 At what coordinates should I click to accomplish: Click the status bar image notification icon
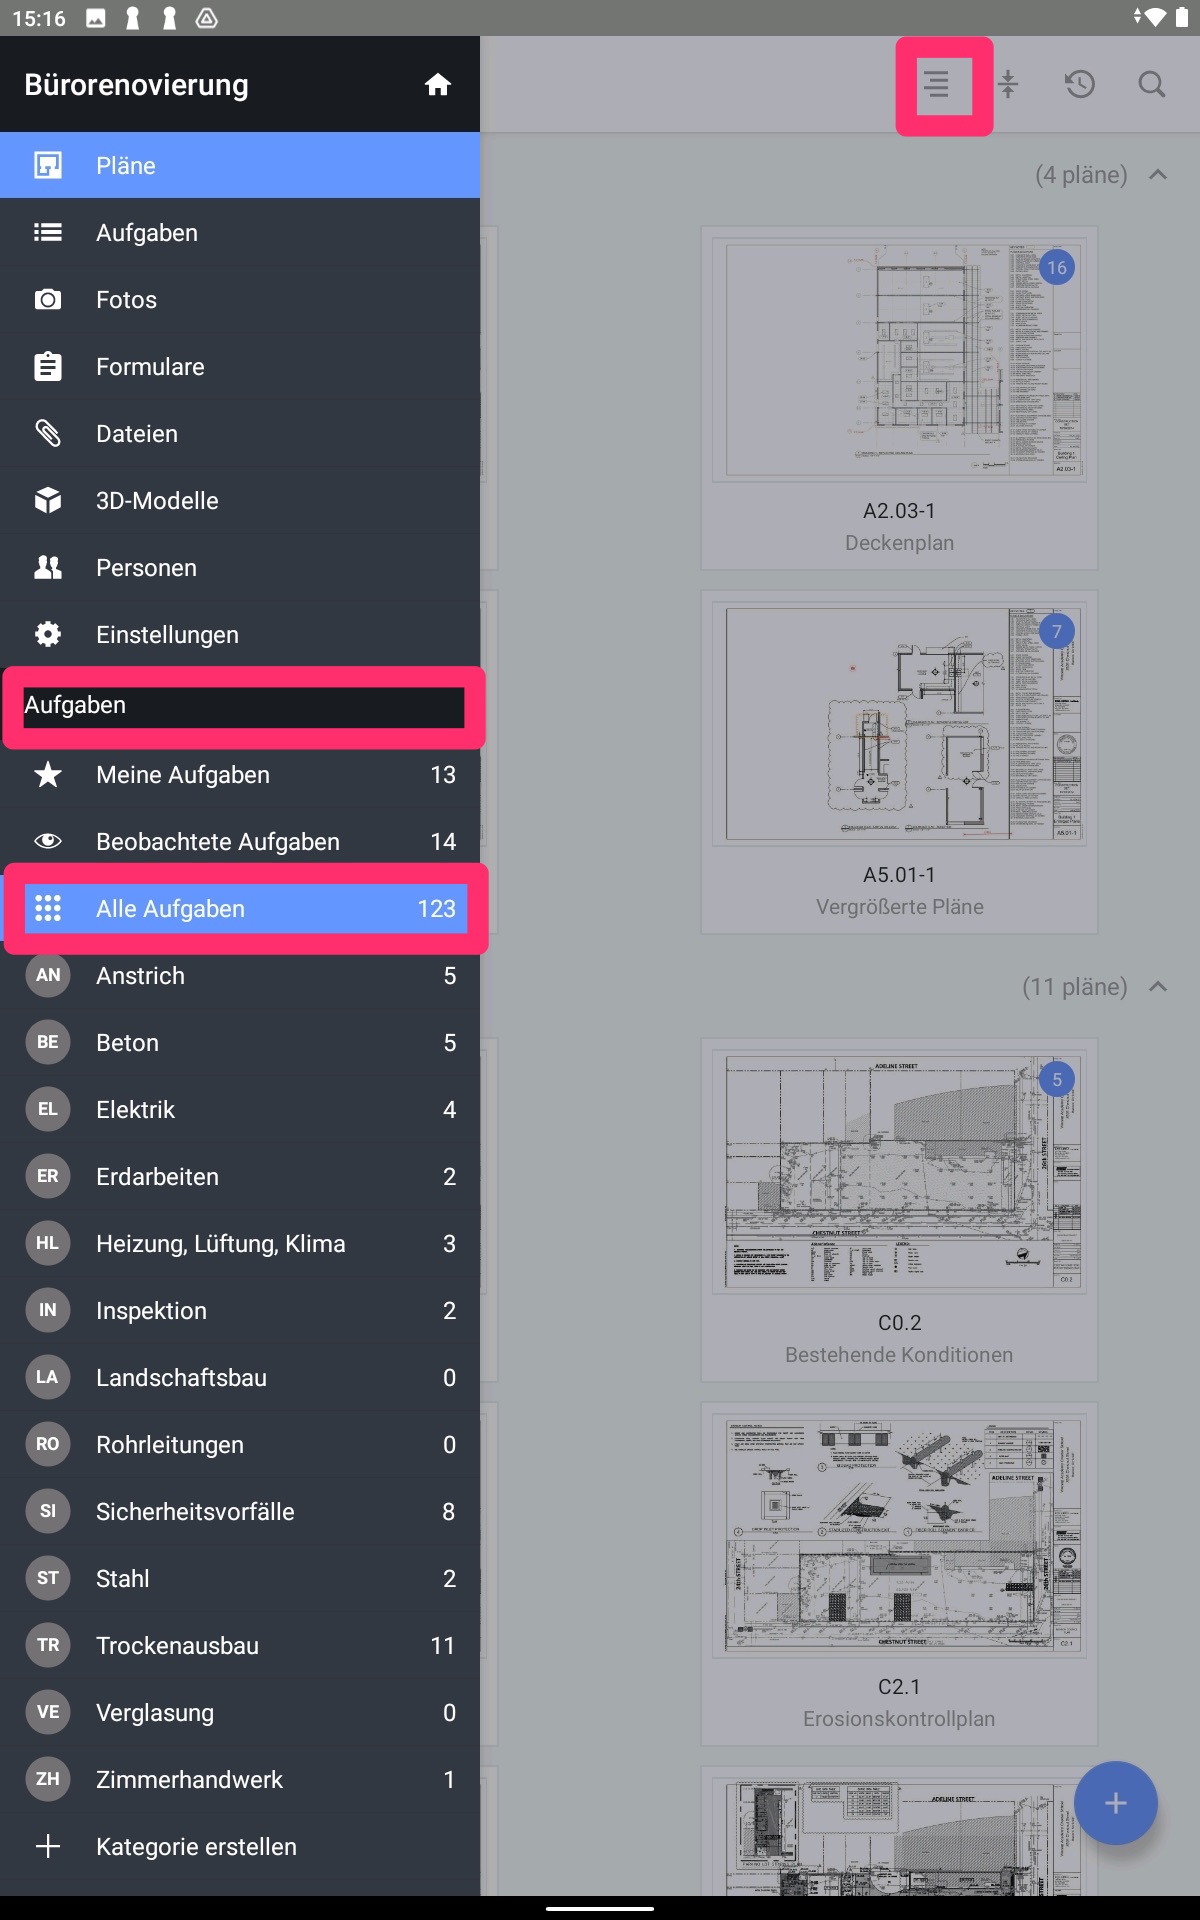pos(96,18)
